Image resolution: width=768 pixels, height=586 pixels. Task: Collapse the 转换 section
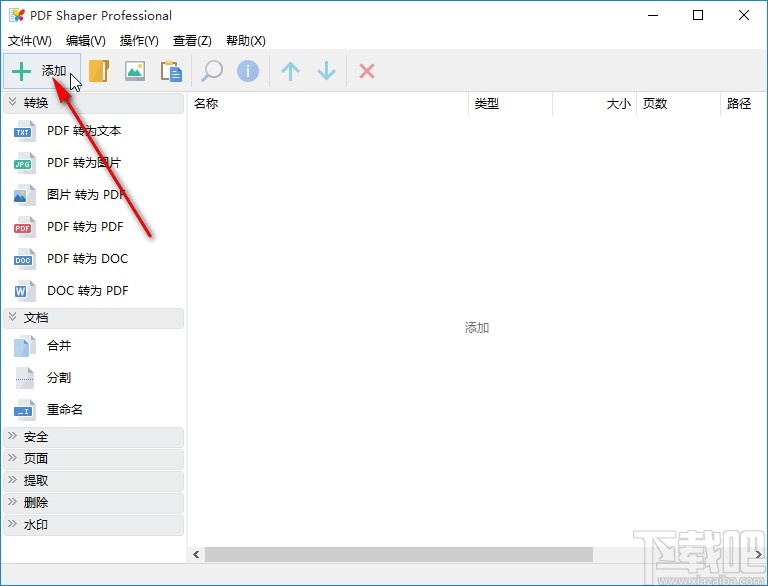[x=94, y=103]
